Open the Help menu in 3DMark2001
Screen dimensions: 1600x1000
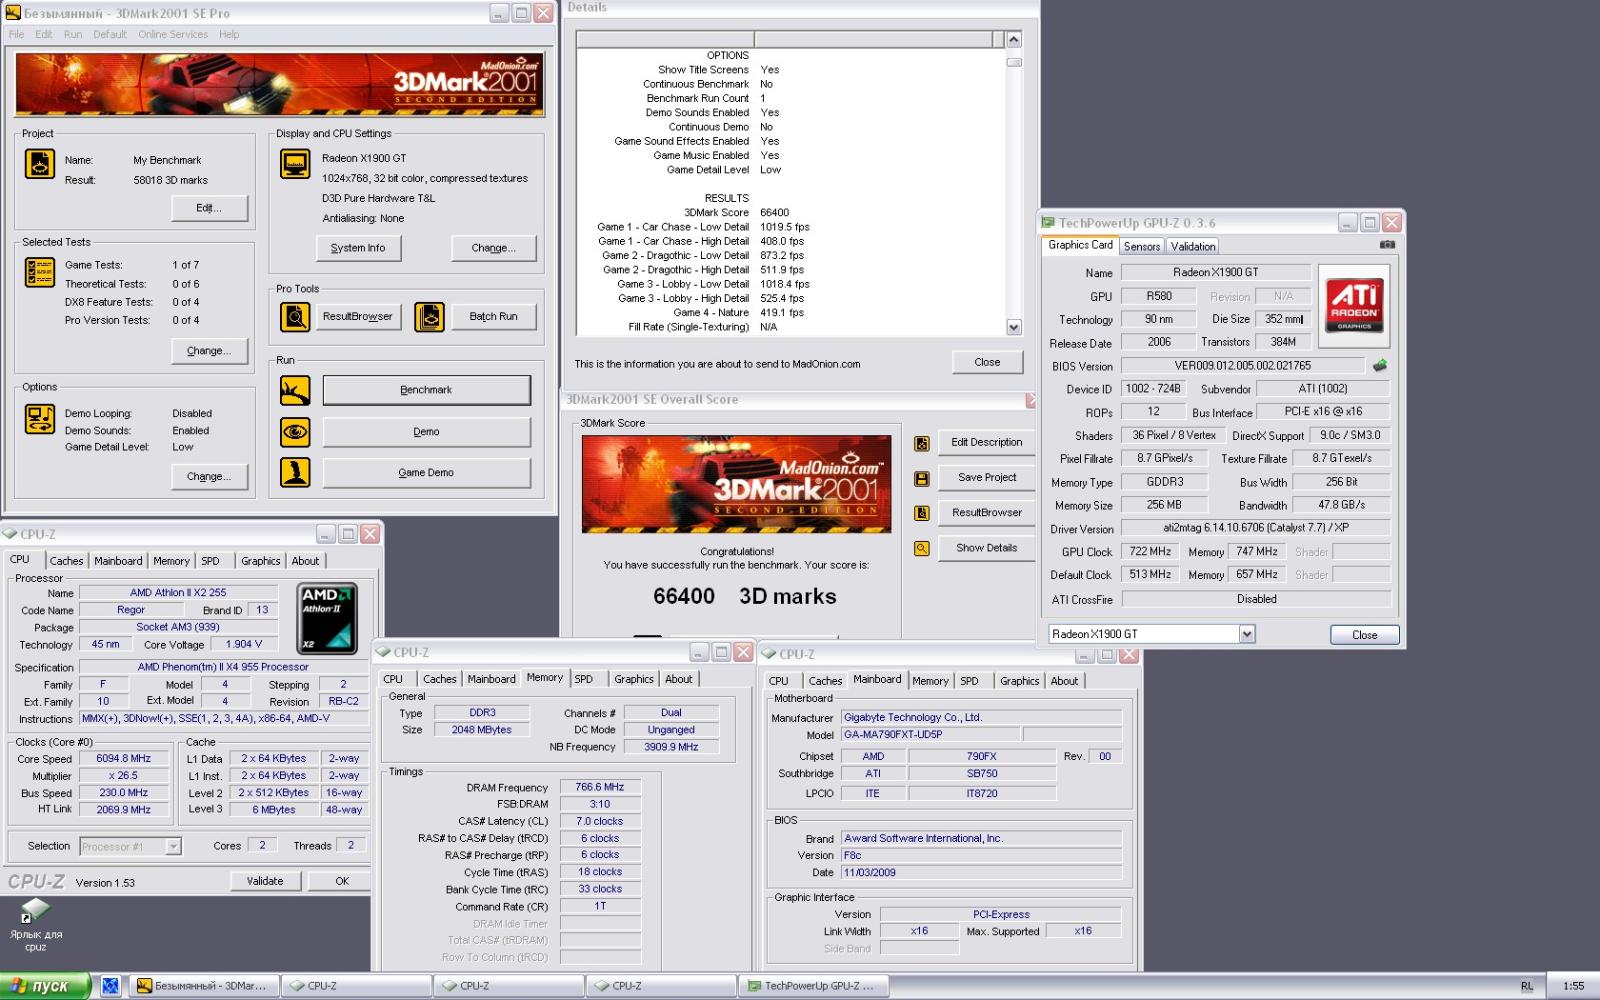tap(229, 34)
